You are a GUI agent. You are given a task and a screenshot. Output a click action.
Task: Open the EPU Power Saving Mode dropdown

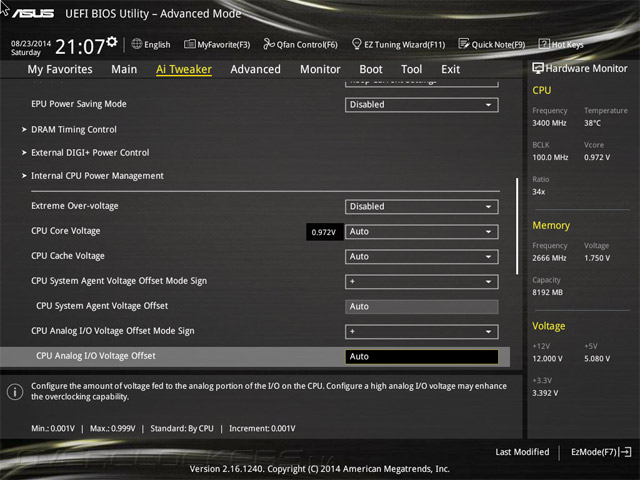pos(422,104)
